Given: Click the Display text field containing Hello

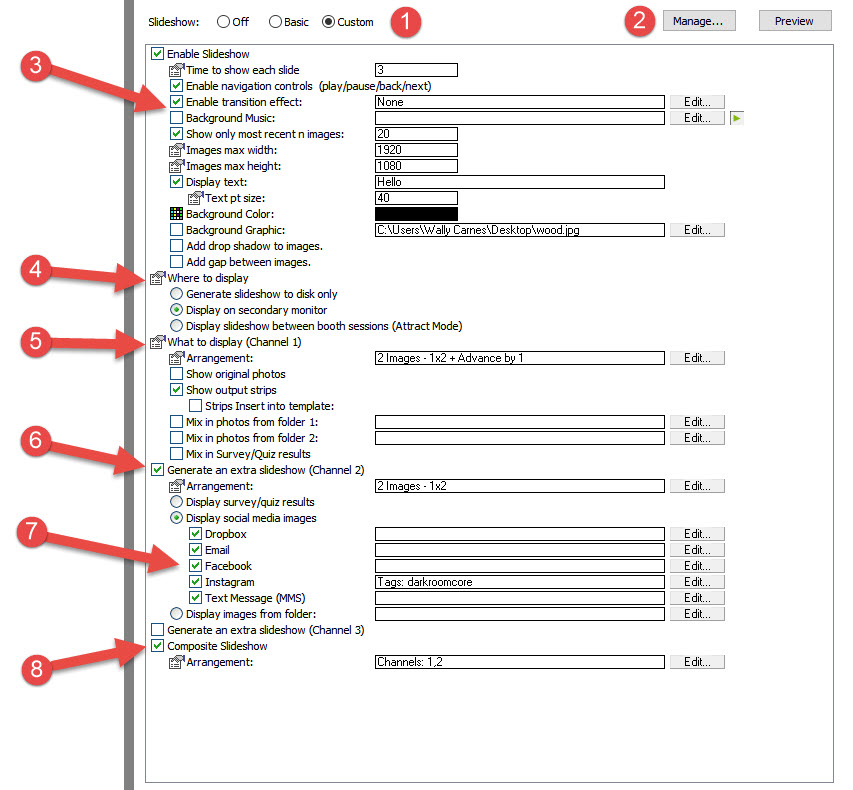Looking at the screenshot, I should click(520, 182).
